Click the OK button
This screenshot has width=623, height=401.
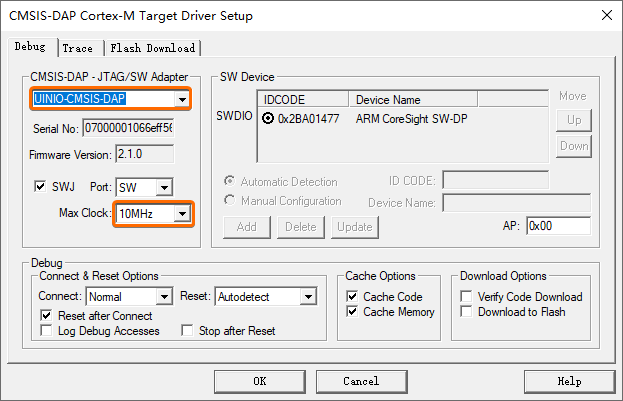pyautogui.click(x=260, y=382)
